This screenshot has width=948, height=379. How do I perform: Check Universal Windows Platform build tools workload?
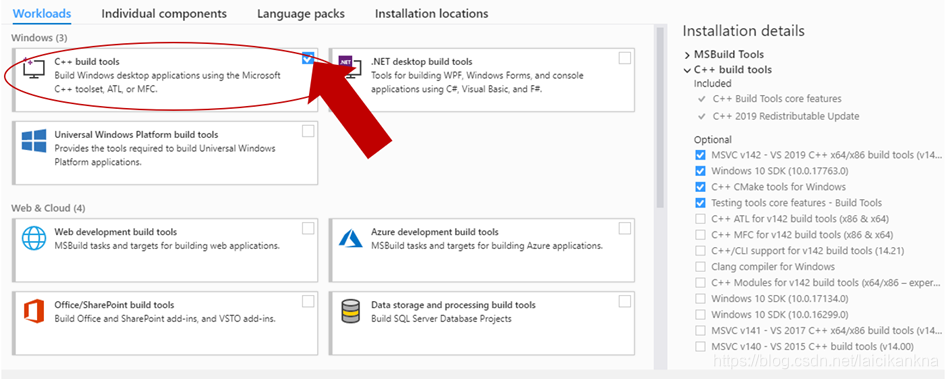(x=308, y=131)
